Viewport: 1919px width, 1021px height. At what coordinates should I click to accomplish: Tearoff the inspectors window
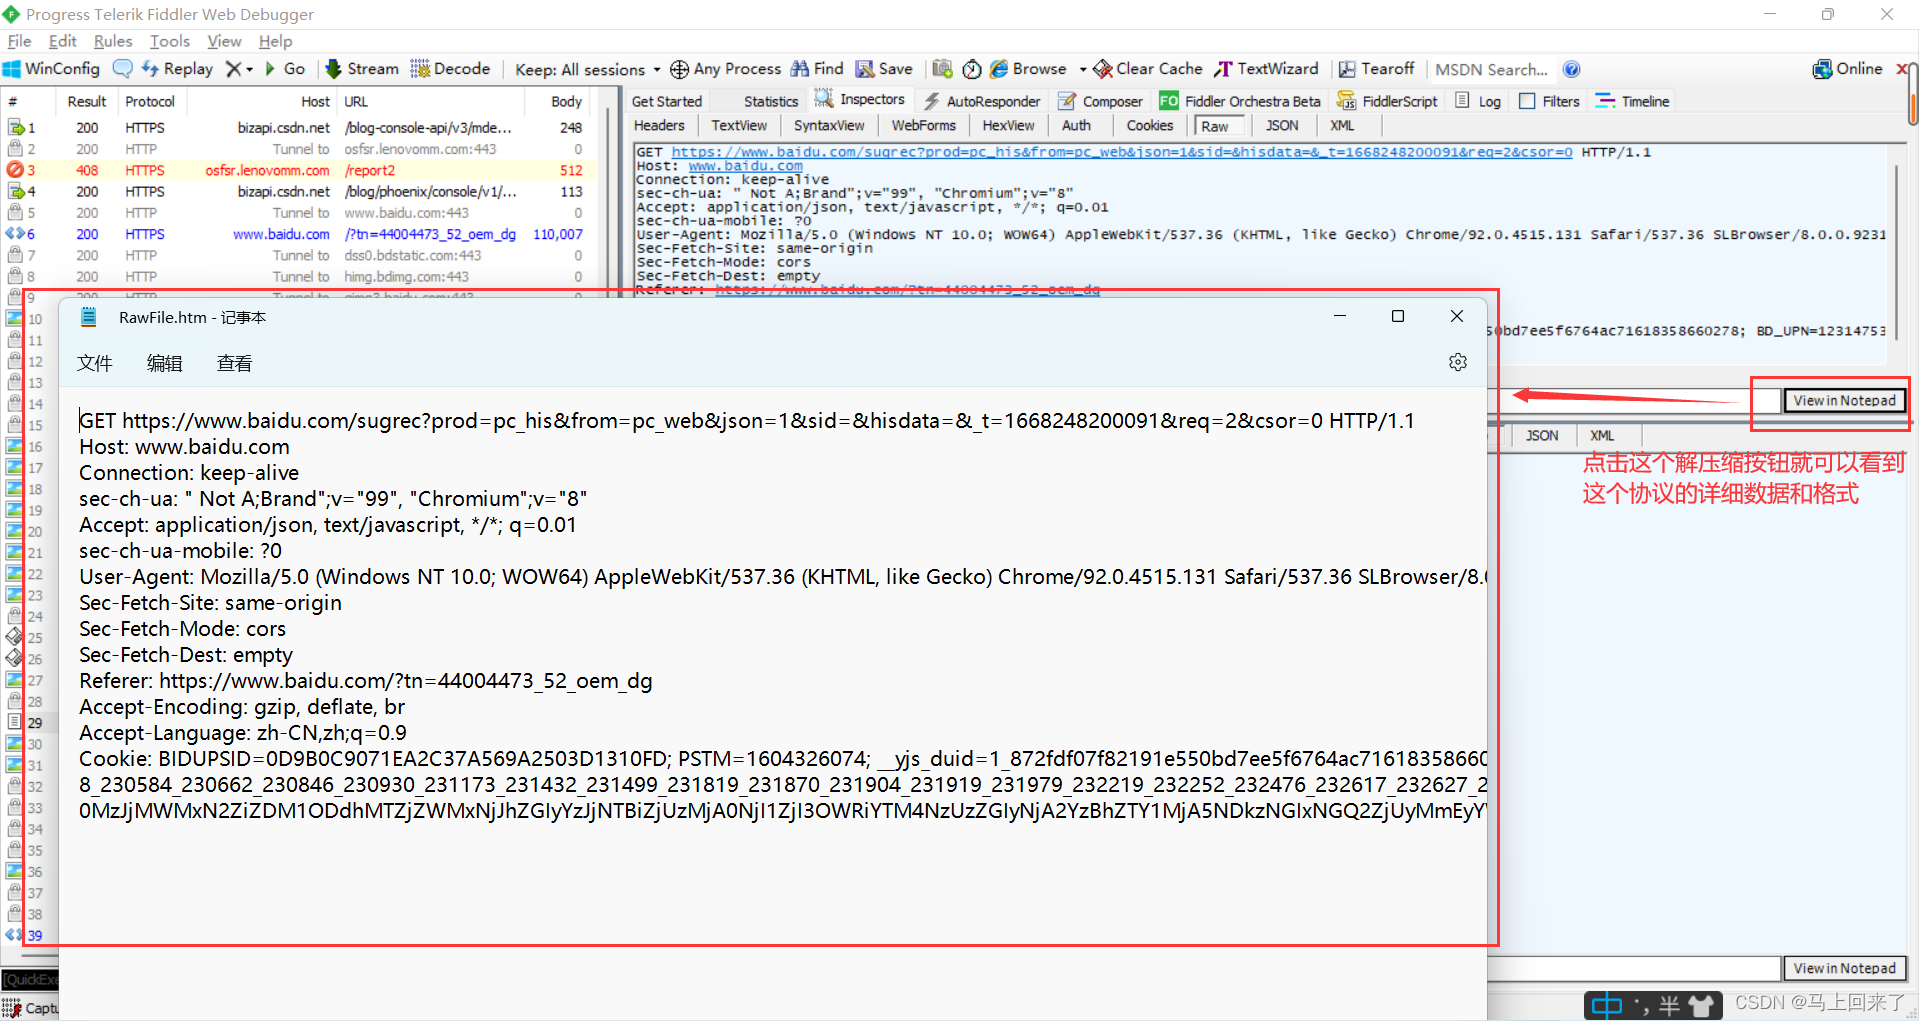click(1377, 69)
